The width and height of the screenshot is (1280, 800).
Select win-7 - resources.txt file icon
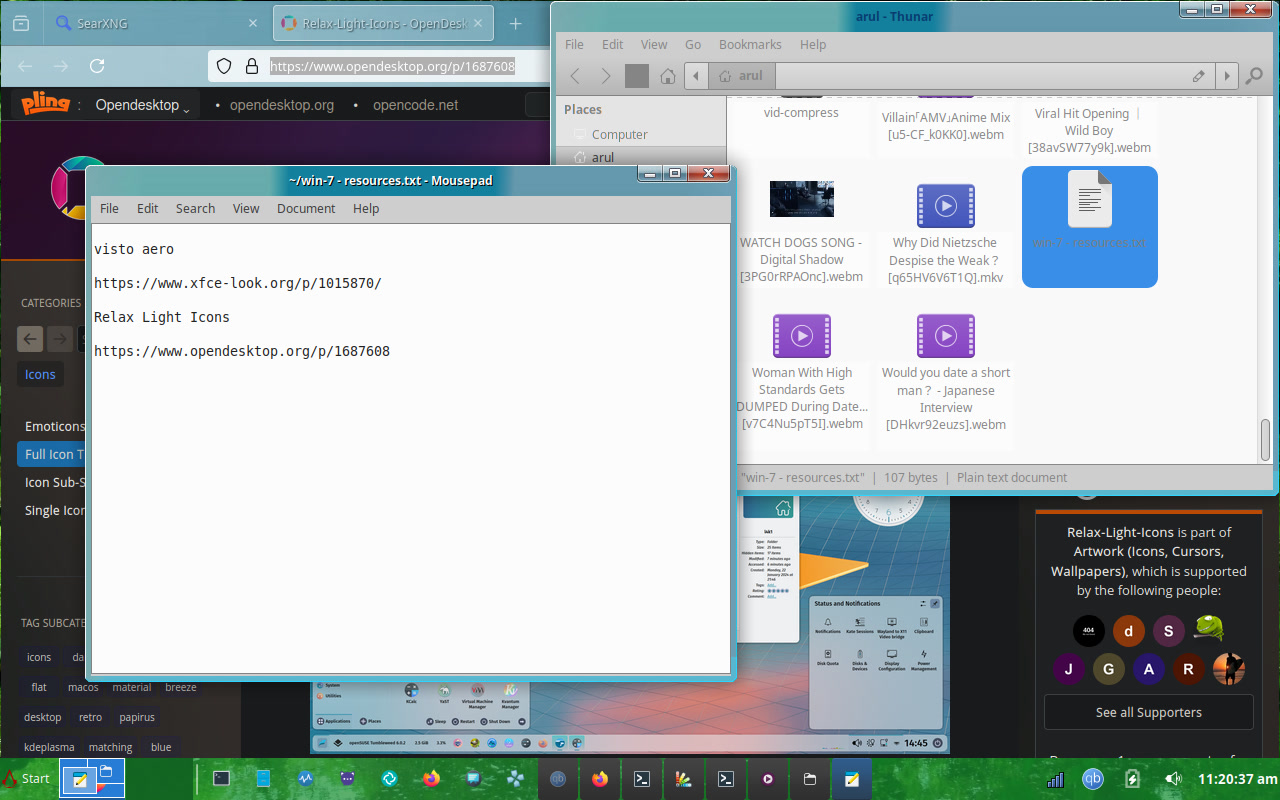tap(1089, 198)
